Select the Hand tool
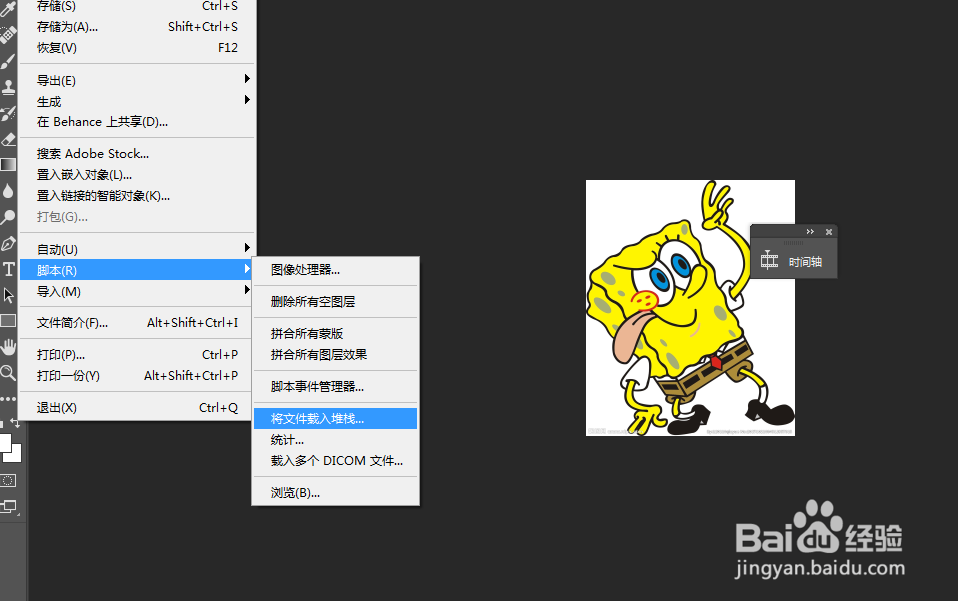The width and height of the screenshot is (958, 601). pos(8,347)
